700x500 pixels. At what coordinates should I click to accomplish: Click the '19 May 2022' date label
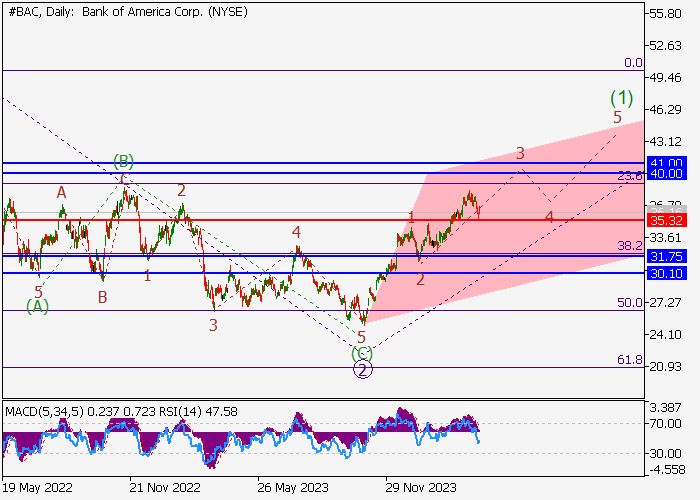(x=38, y=487)
